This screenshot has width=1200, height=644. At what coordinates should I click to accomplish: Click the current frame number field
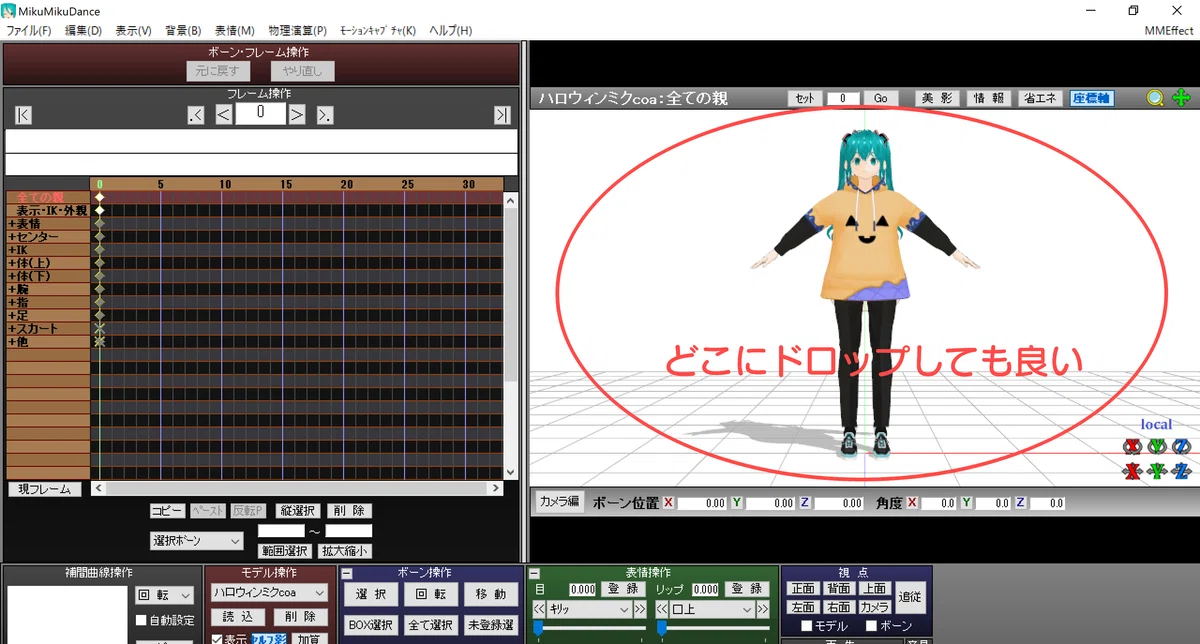click(x=260, y=113)
